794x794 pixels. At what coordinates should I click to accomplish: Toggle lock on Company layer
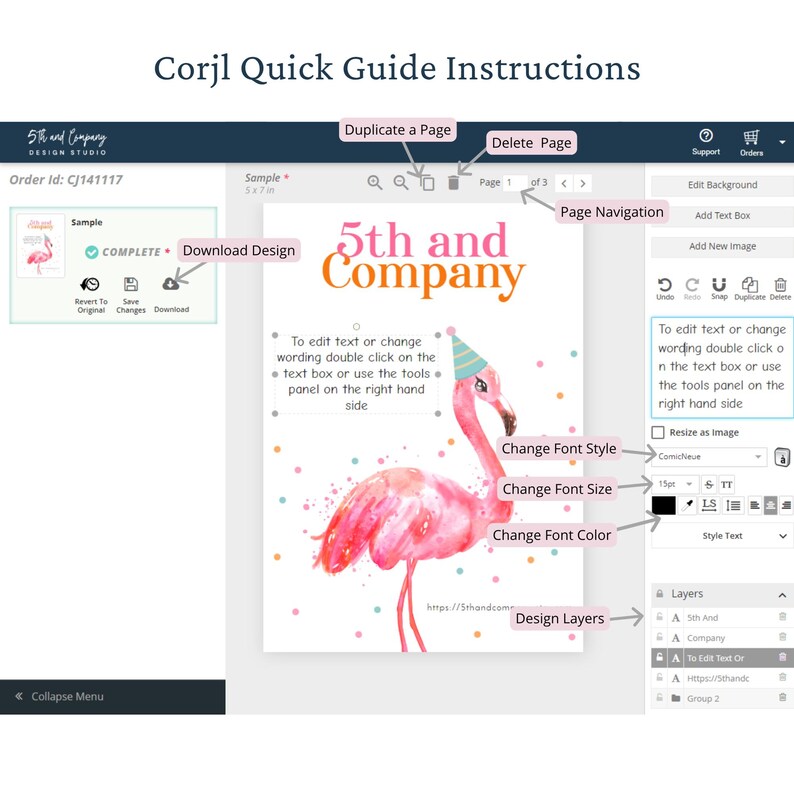[x=659, y=637]
